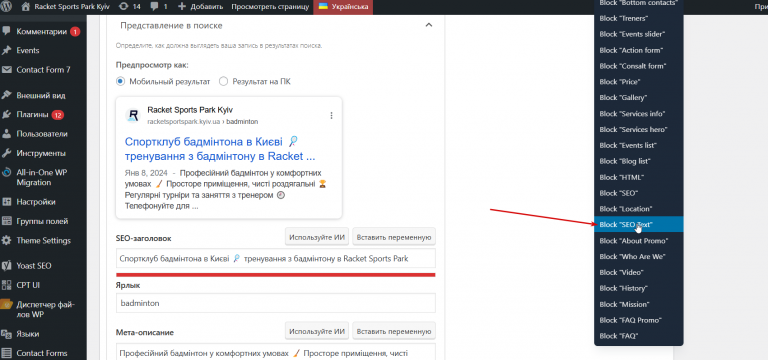Click into the Мета-описание text field
The image size is (768, 360).
click(276, 352)
